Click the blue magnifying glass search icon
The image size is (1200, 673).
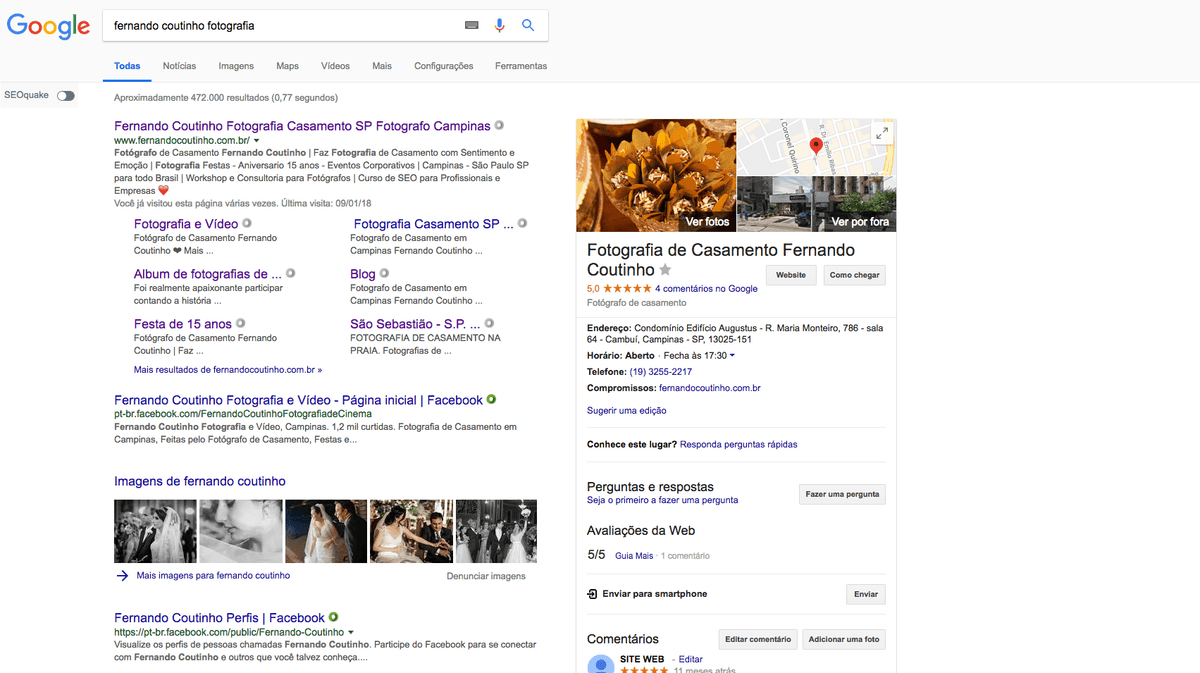coord(528,26)
